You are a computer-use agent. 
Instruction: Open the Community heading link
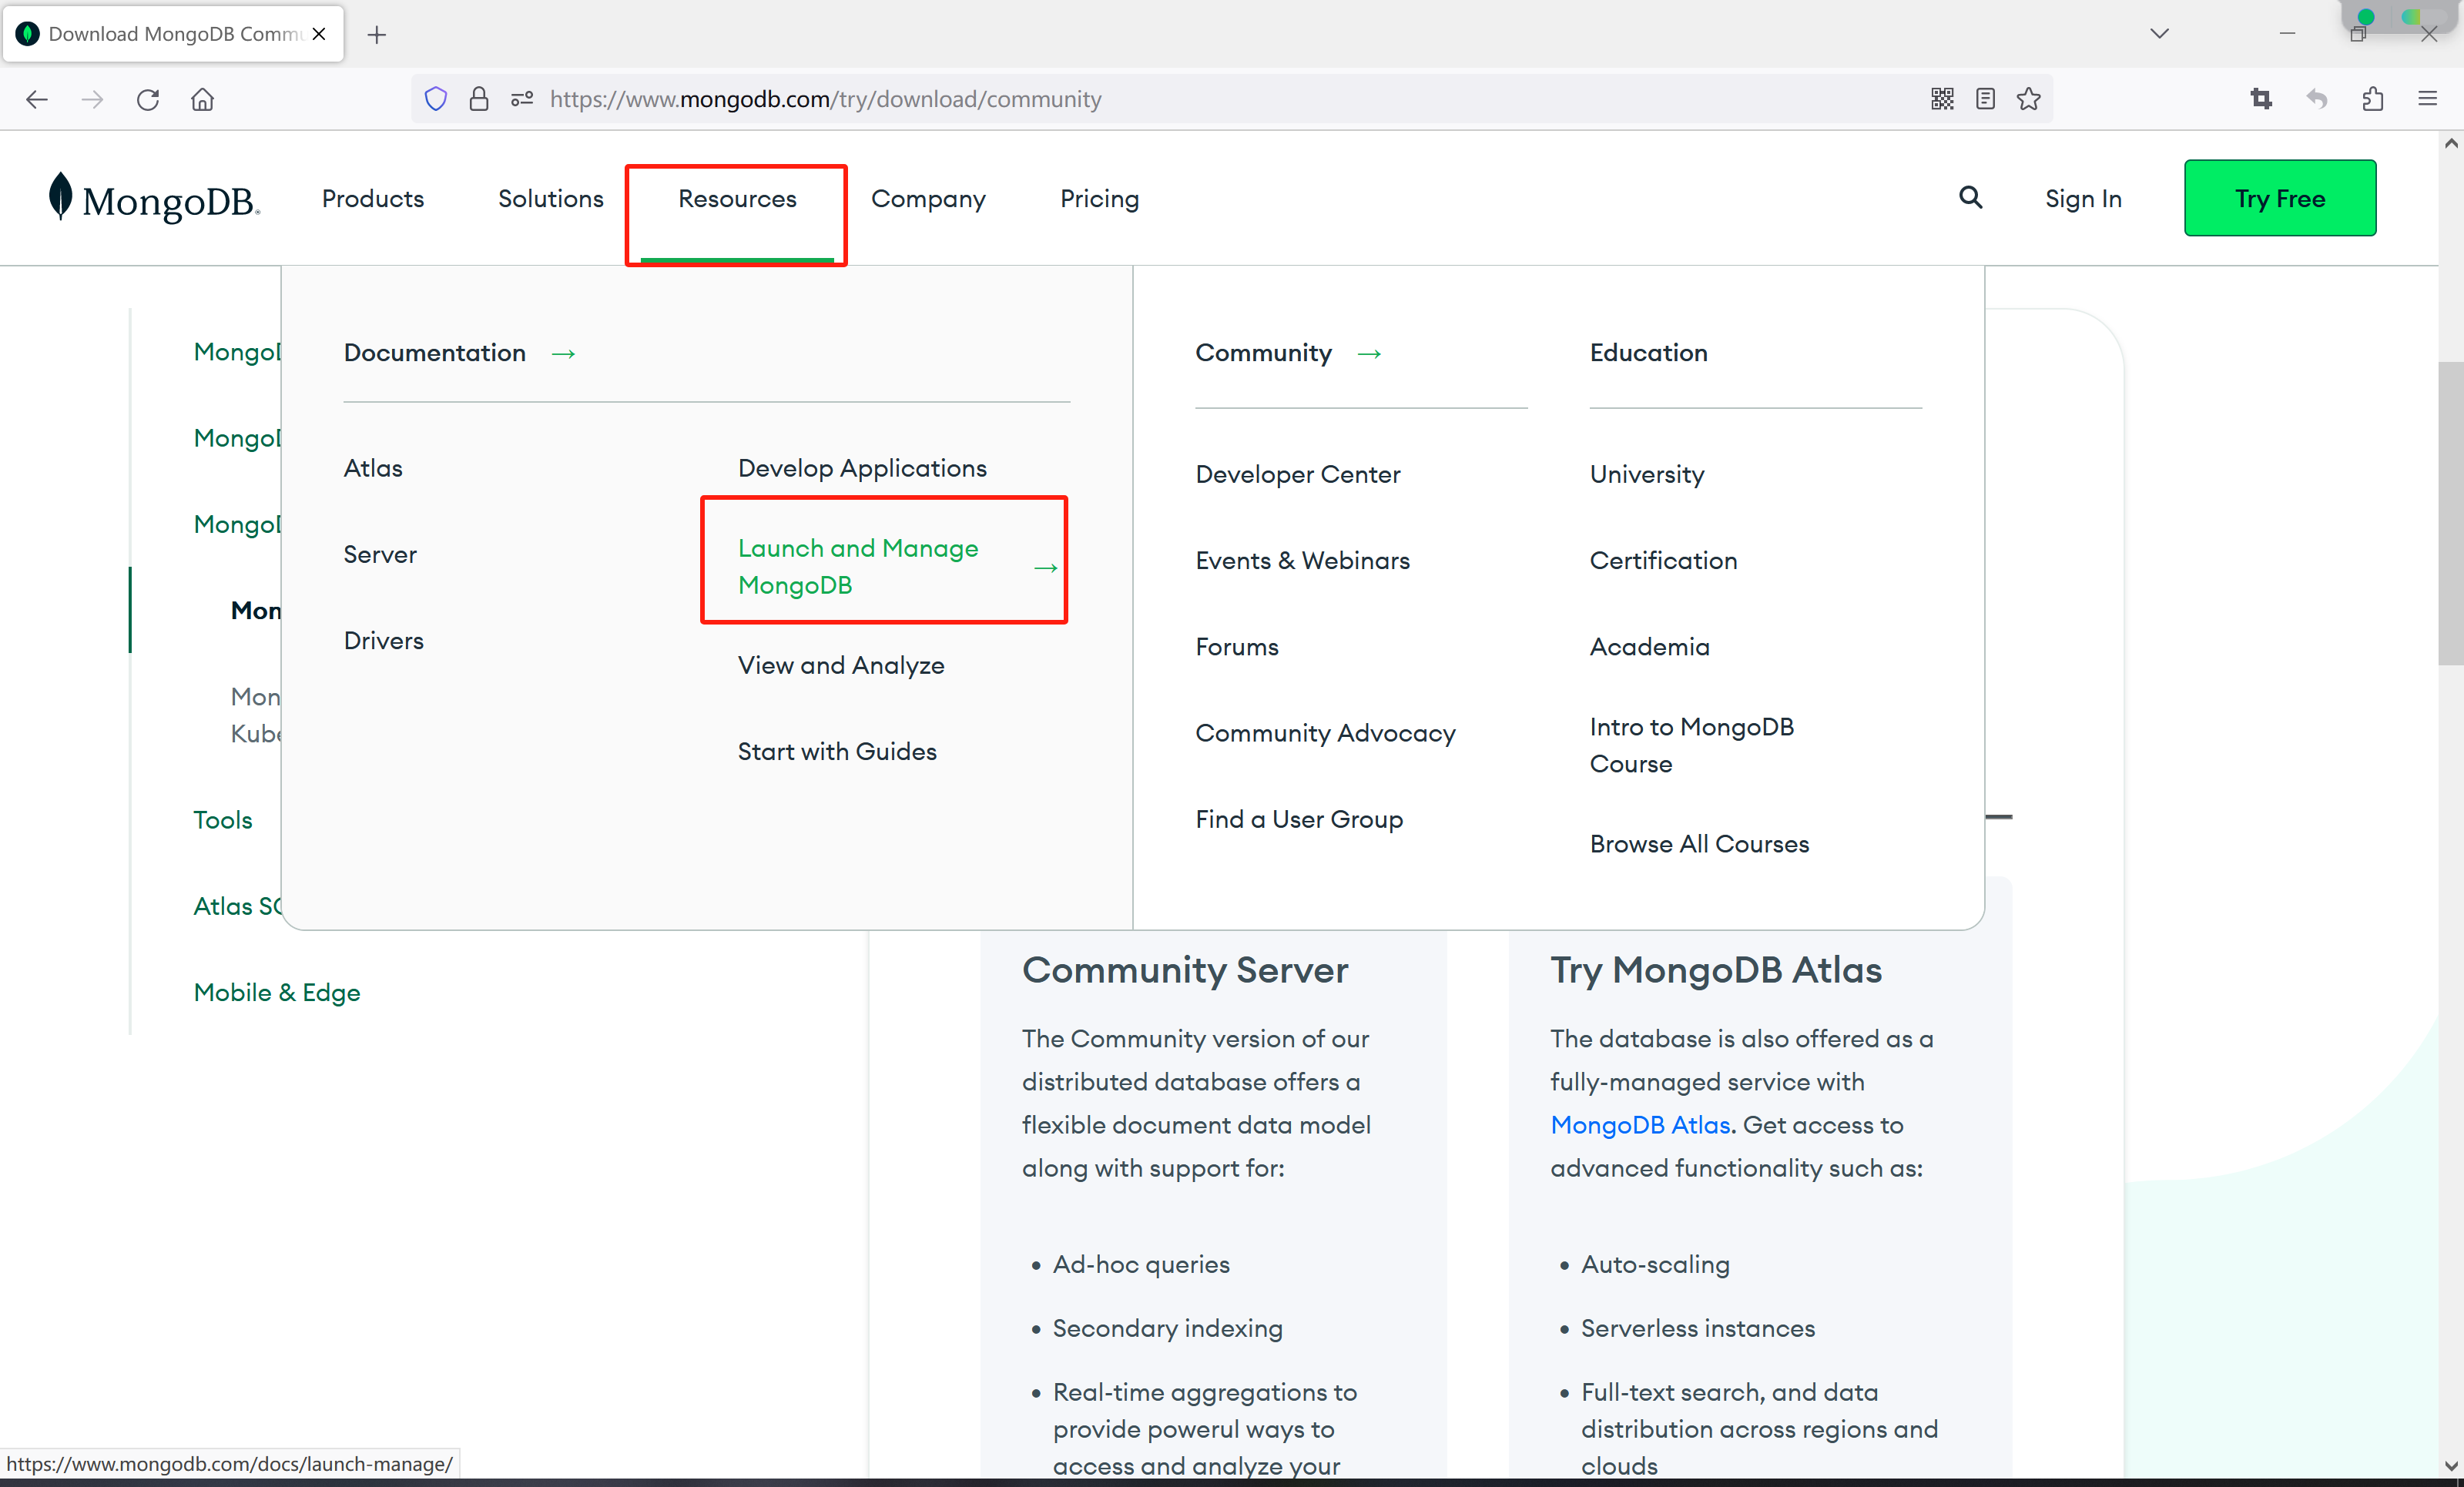point(1264,353)
